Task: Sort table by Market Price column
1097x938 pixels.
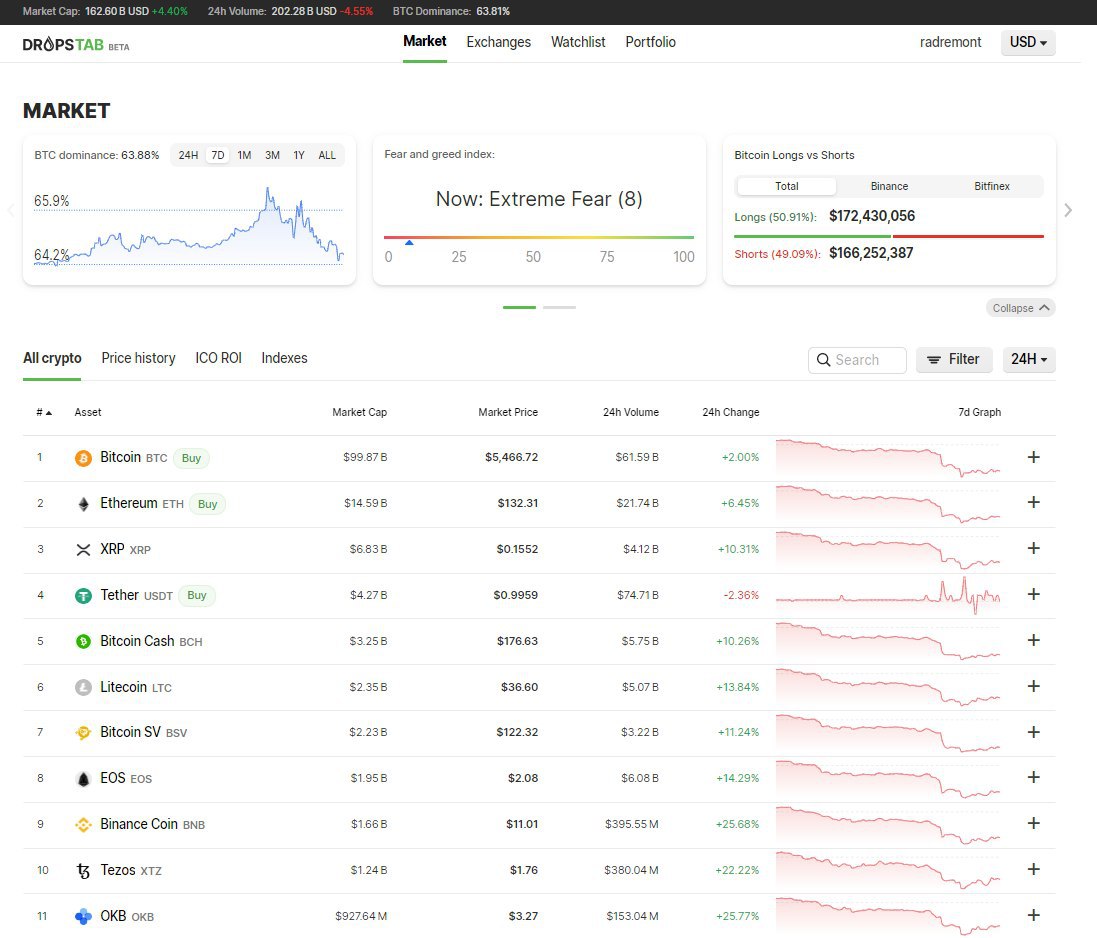Action: [508, 413]
